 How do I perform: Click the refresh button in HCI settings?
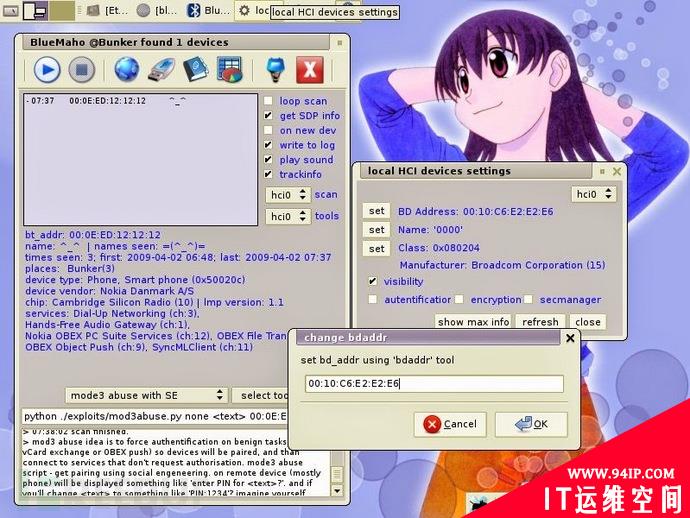[x=540, y=322]
